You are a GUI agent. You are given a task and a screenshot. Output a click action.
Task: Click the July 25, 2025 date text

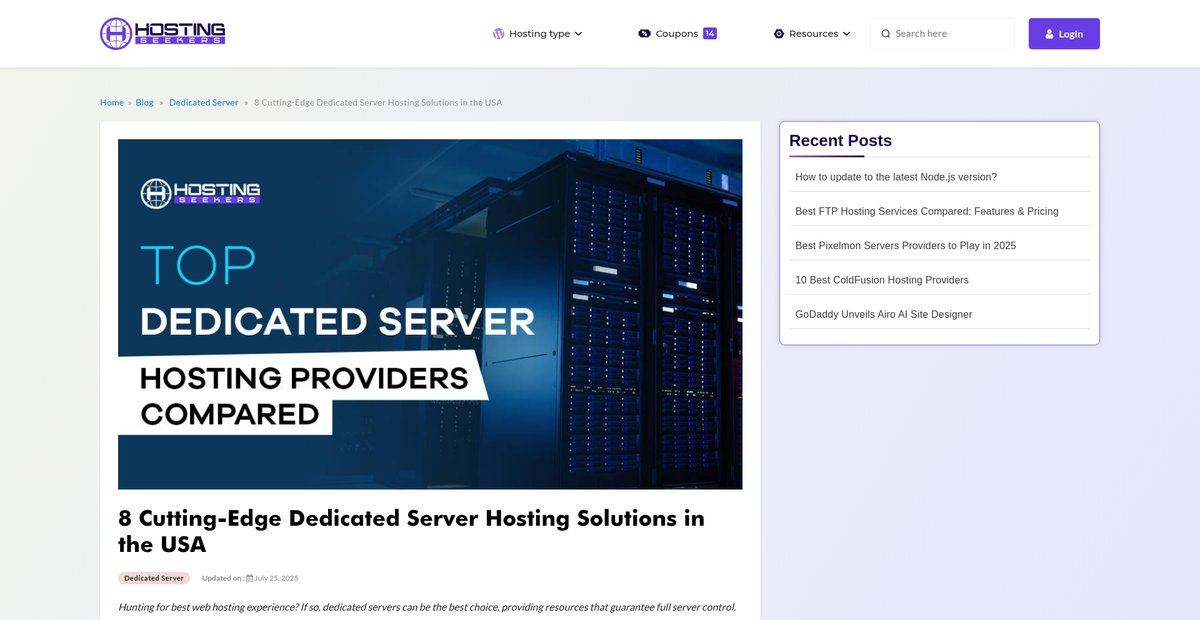(277, 578)
